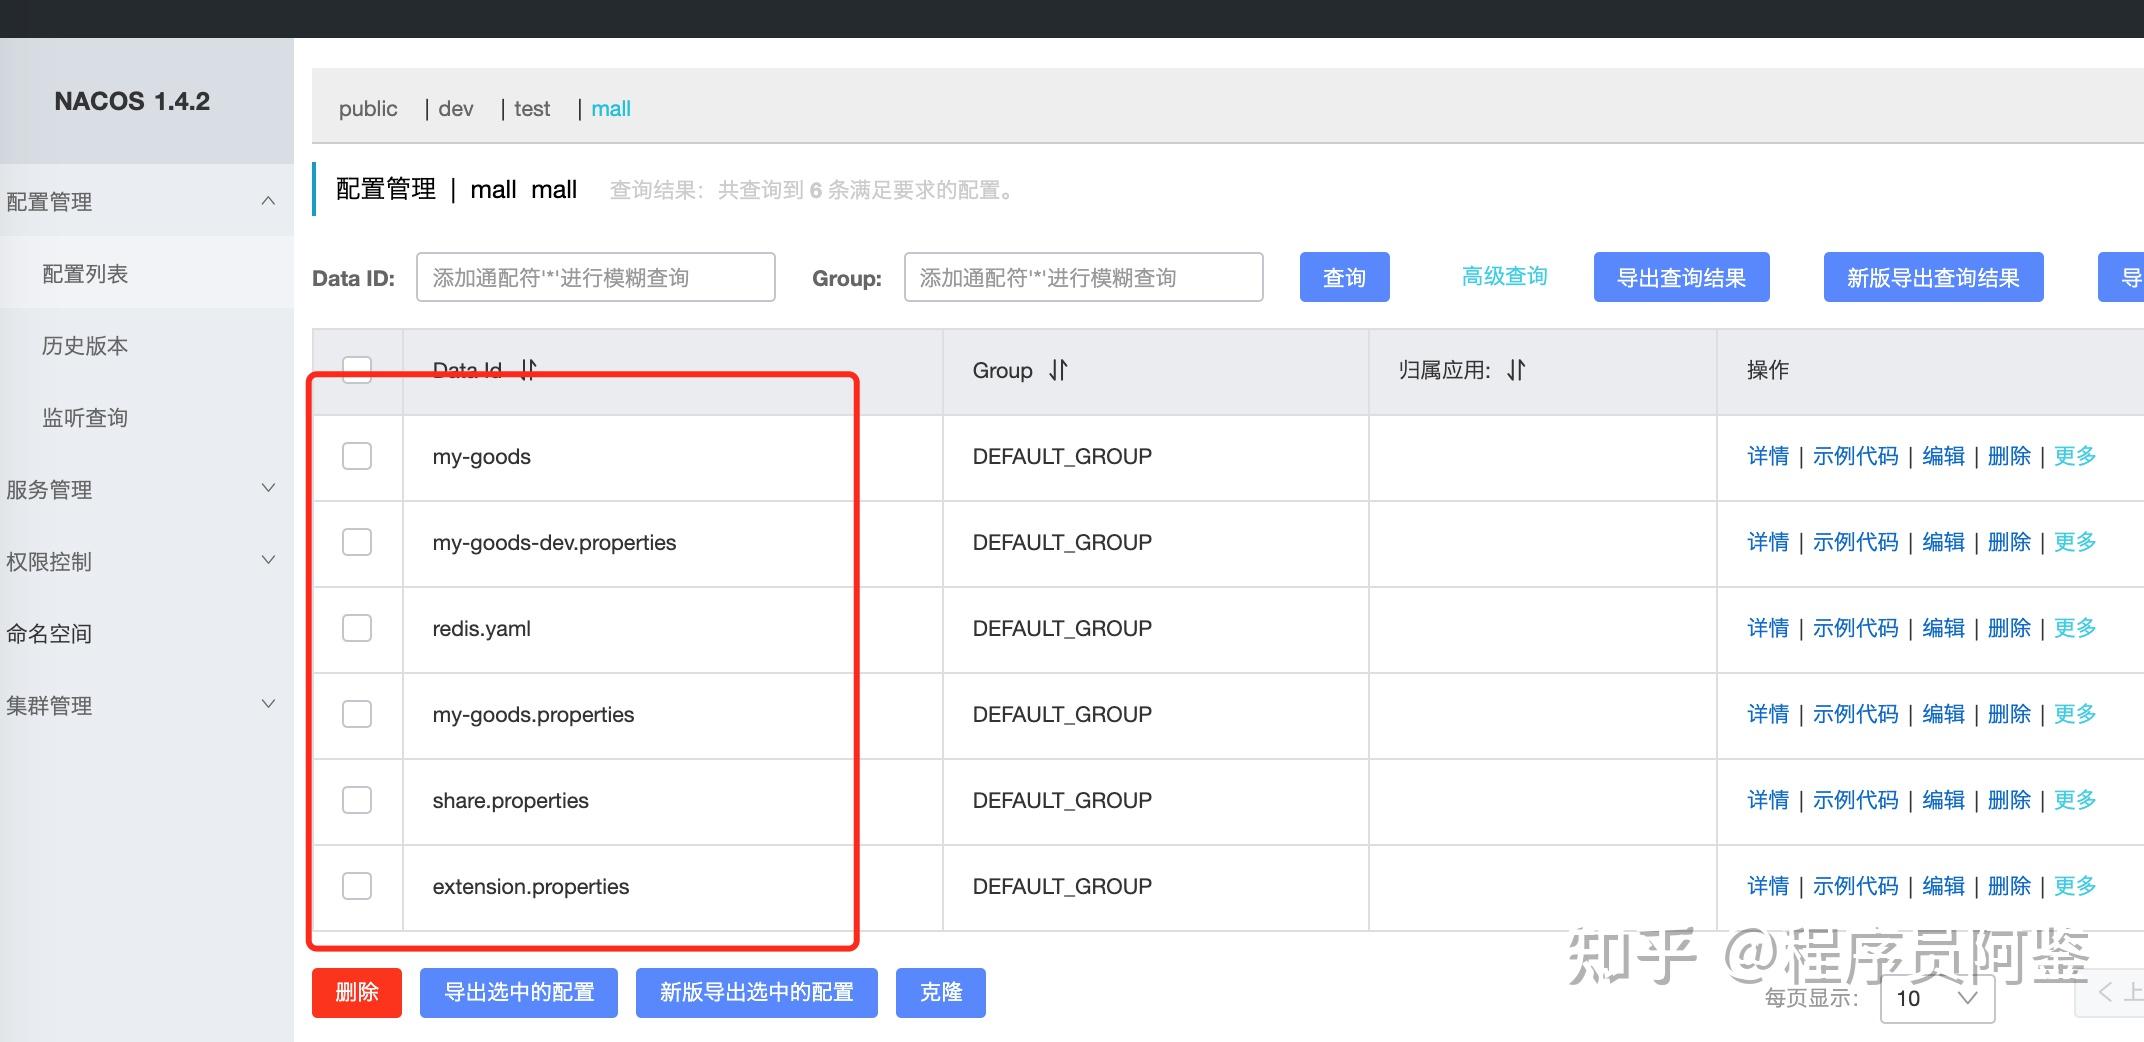Click the 导出选中的配置 button

pos(519,992)
